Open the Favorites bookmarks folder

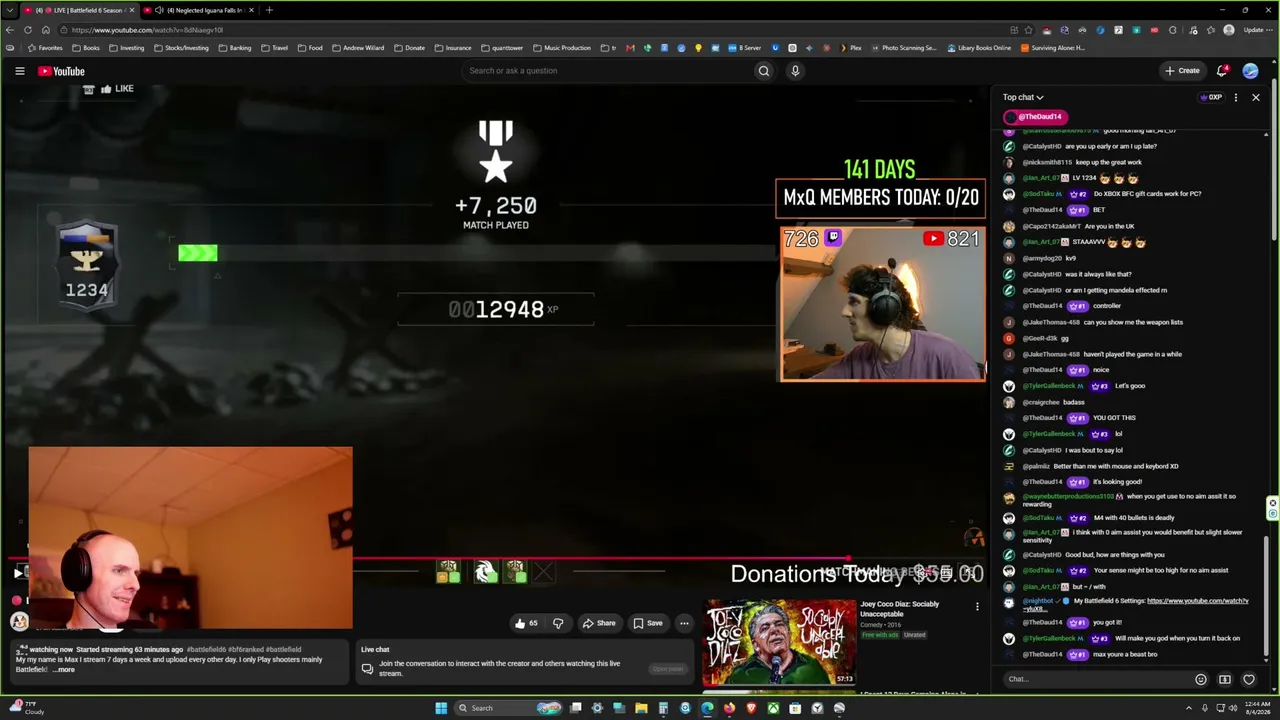point(45,48)
